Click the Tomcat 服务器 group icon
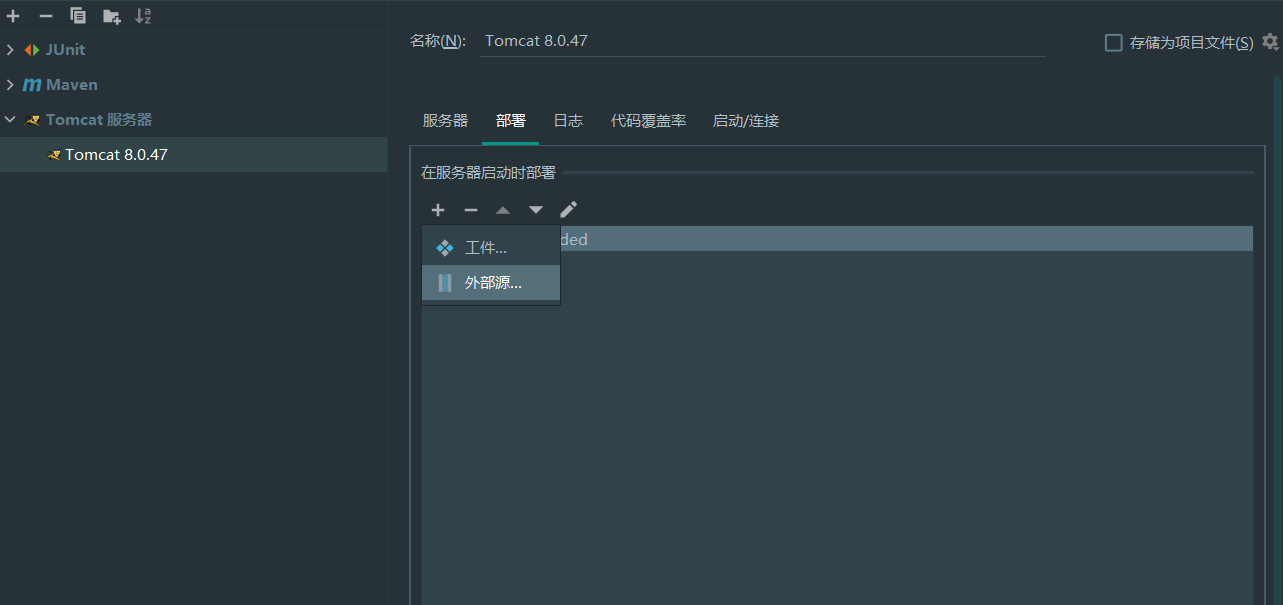Screen dimensions: 1283x605 (32, 120)
